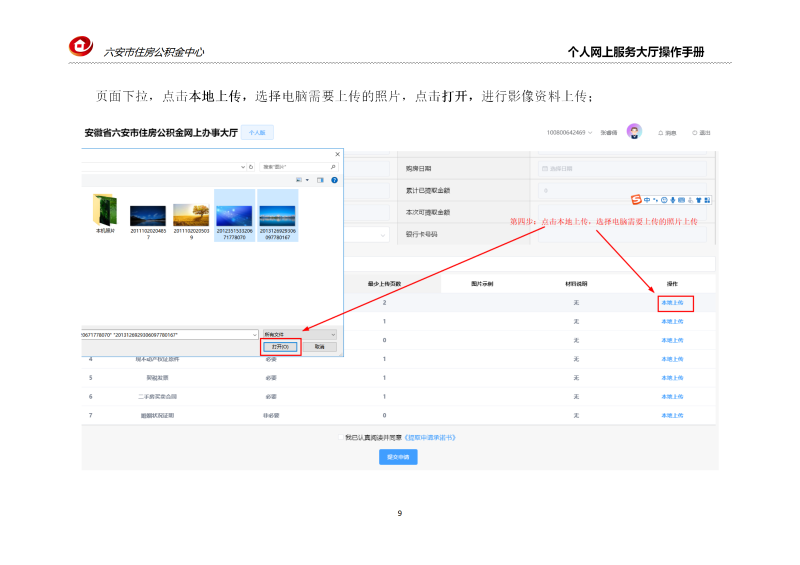Click the Sogou skin (shirt) icon
Screen dimensions: 800x565
[698, 200]
